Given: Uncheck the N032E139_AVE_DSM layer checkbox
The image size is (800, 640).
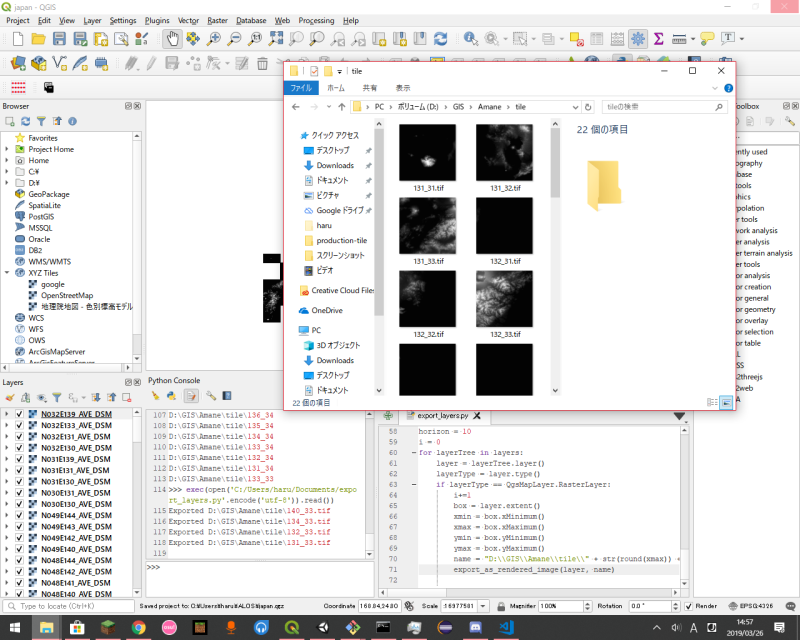Looking at the screenshot, I should pos(19,413).
